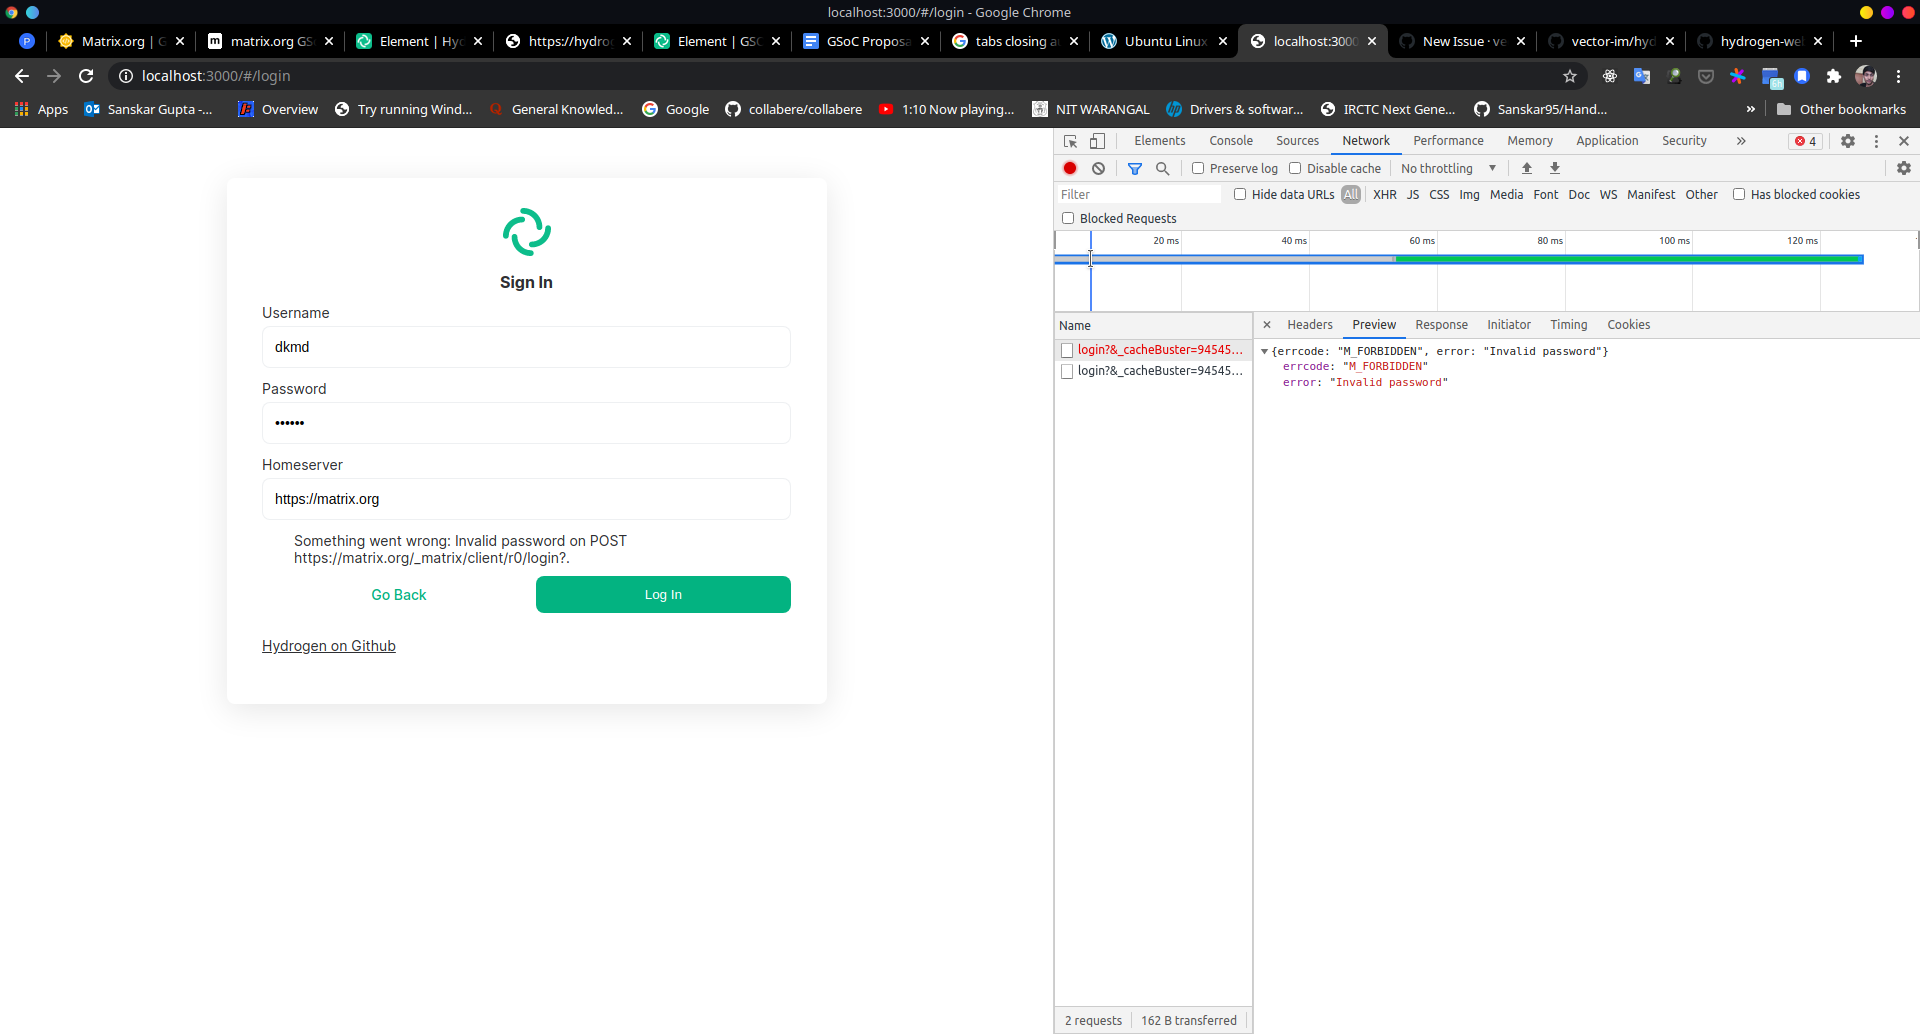The height and width of the screenshot is (1034, 1920).
Task: Close the request details pane
Action: (x=1267, y=325)
